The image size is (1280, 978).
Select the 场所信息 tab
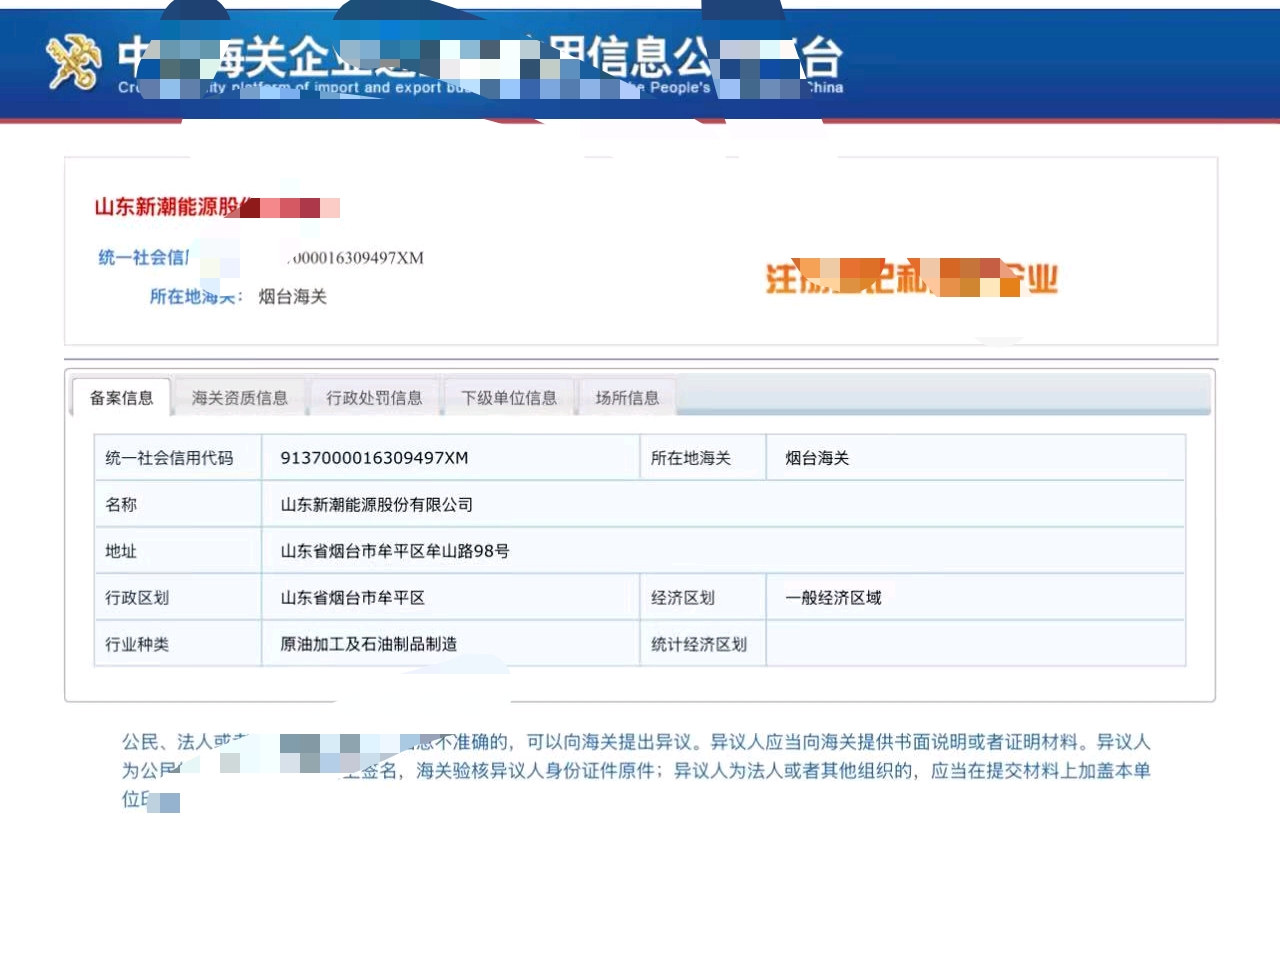pos(627,398)
